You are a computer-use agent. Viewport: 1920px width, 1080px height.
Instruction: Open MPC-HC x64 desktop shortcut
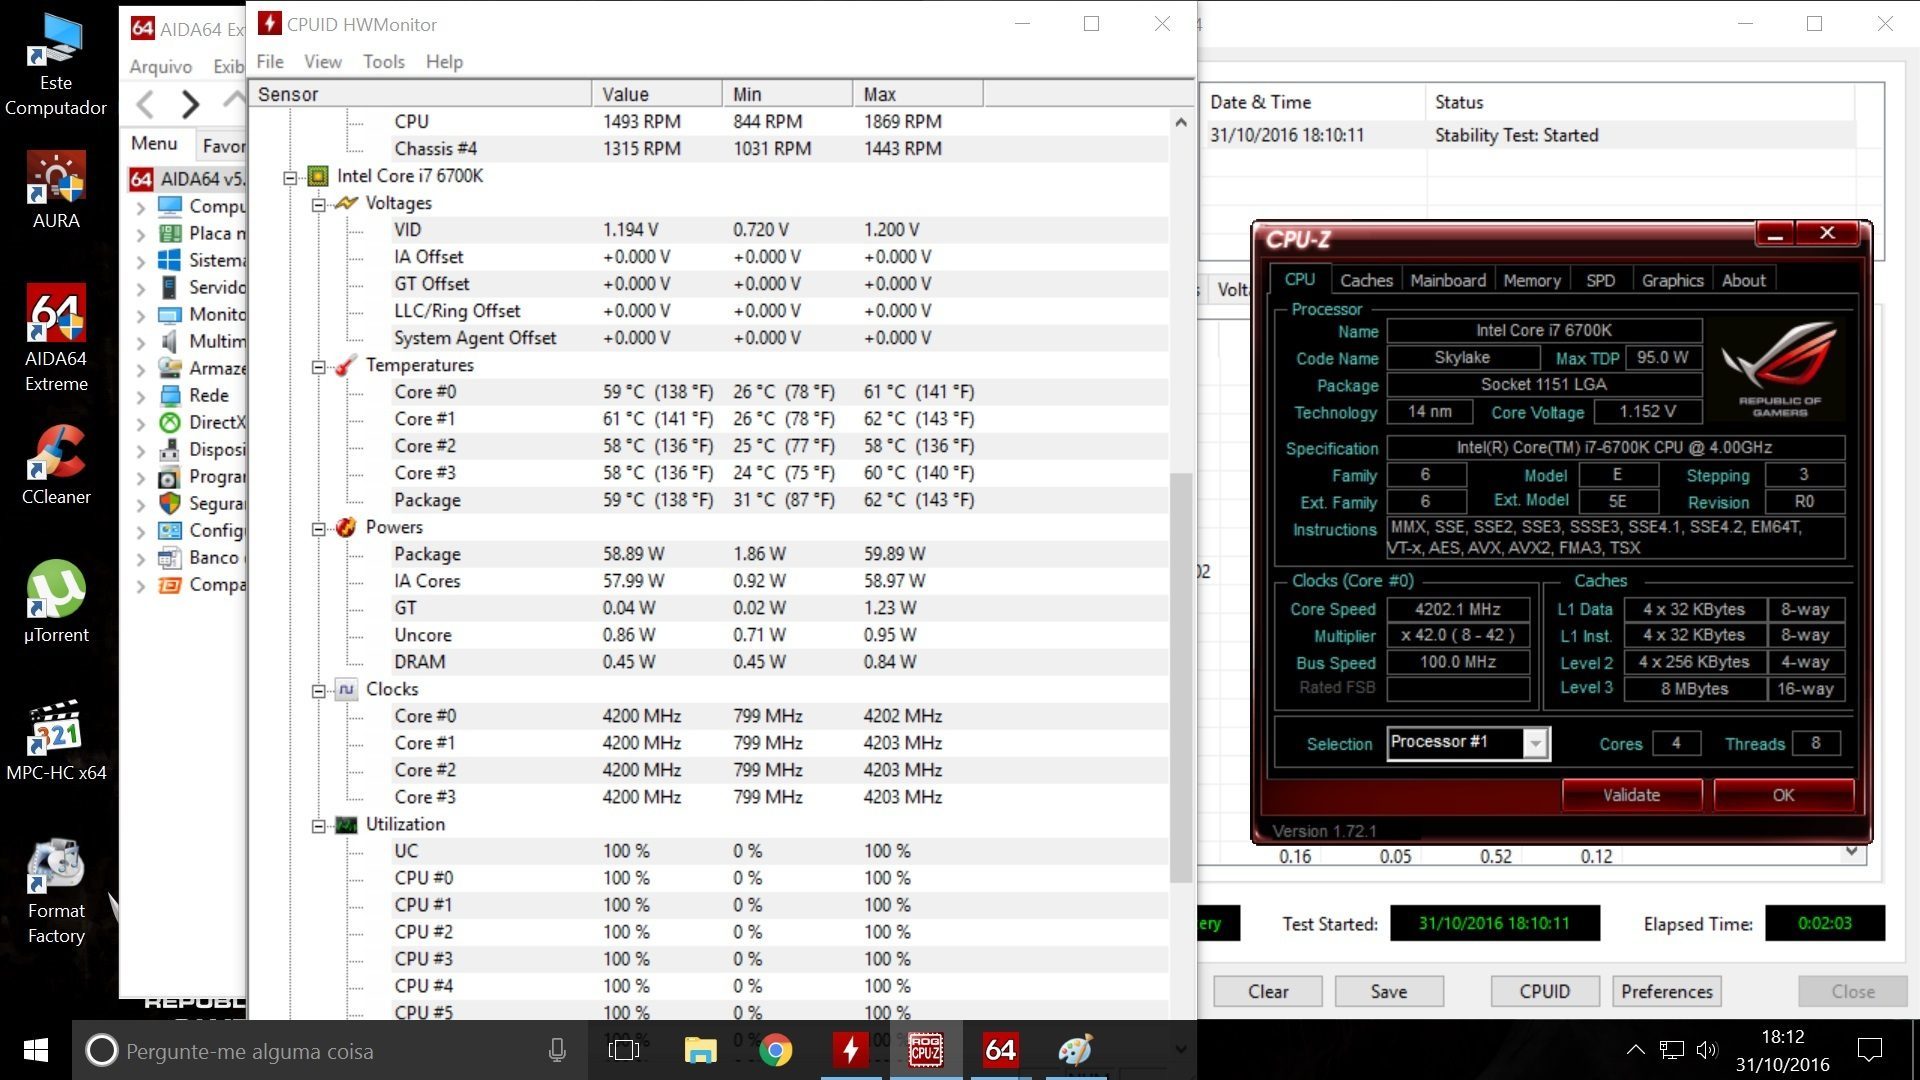click(x=56, y=740)
